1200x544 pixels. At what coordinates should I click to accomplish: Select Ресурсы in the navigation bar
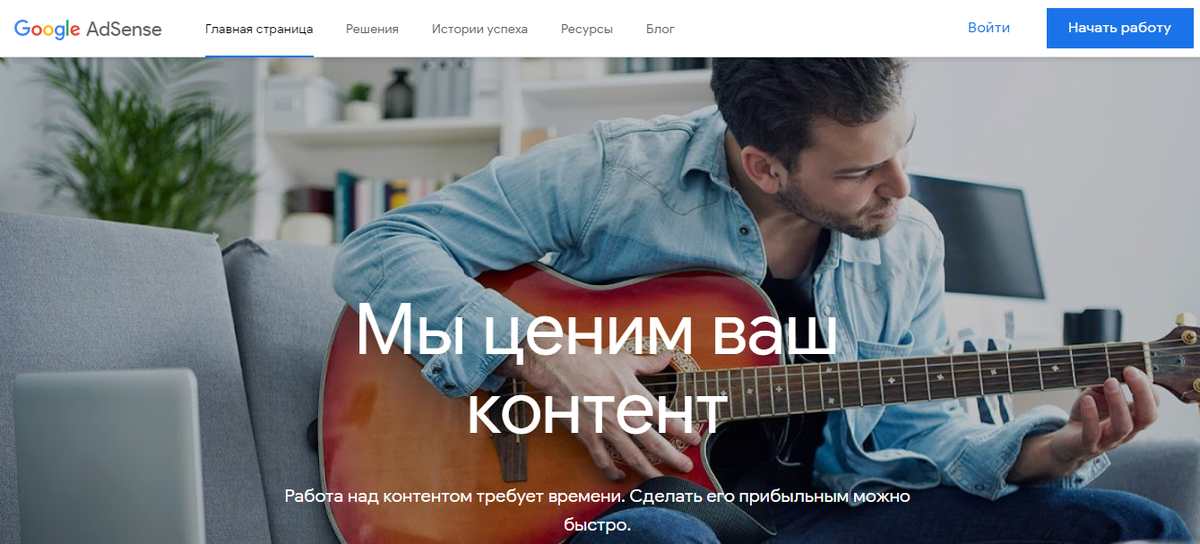coord(587,29)
